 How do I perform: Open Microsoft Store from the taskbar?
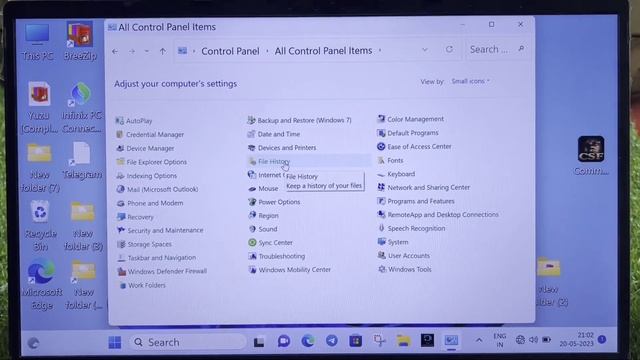point(356,340)
